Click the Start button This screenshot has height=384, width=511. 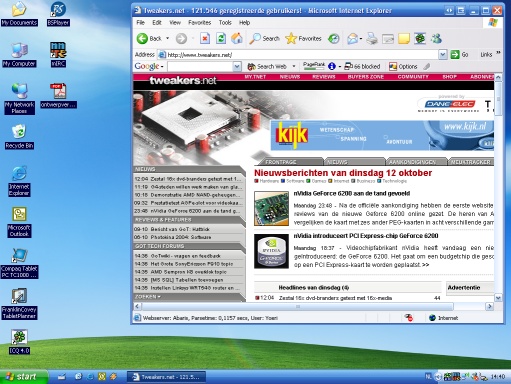tap(23, 377)
